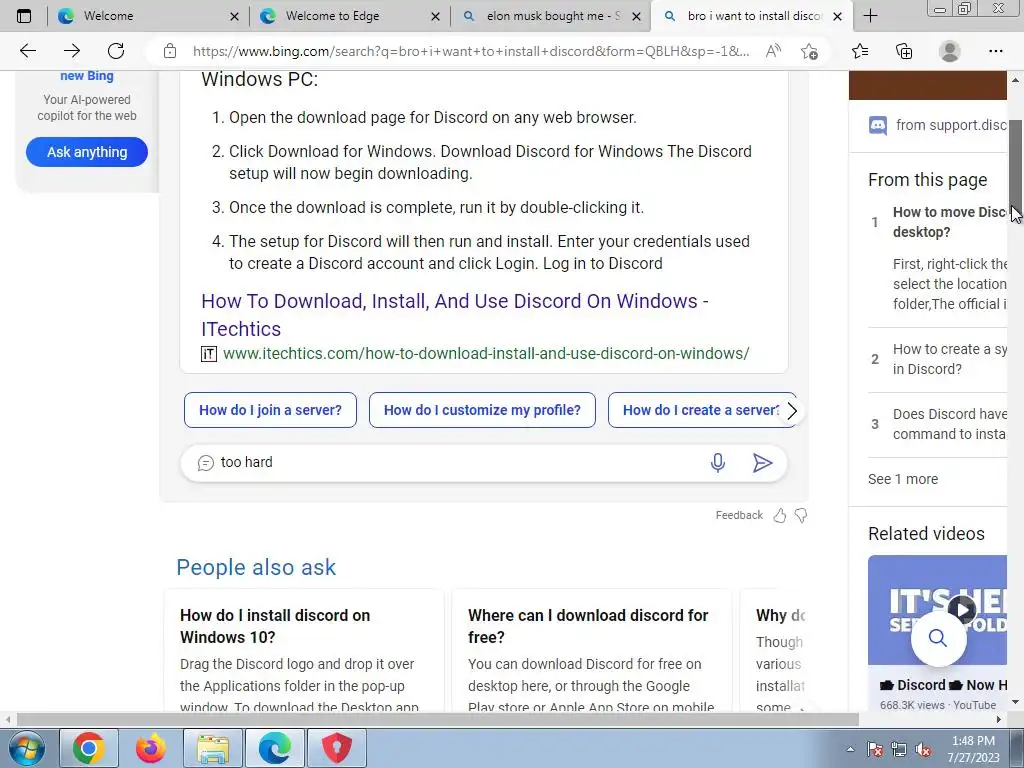Give thumbs up feedback

point(780,515)
